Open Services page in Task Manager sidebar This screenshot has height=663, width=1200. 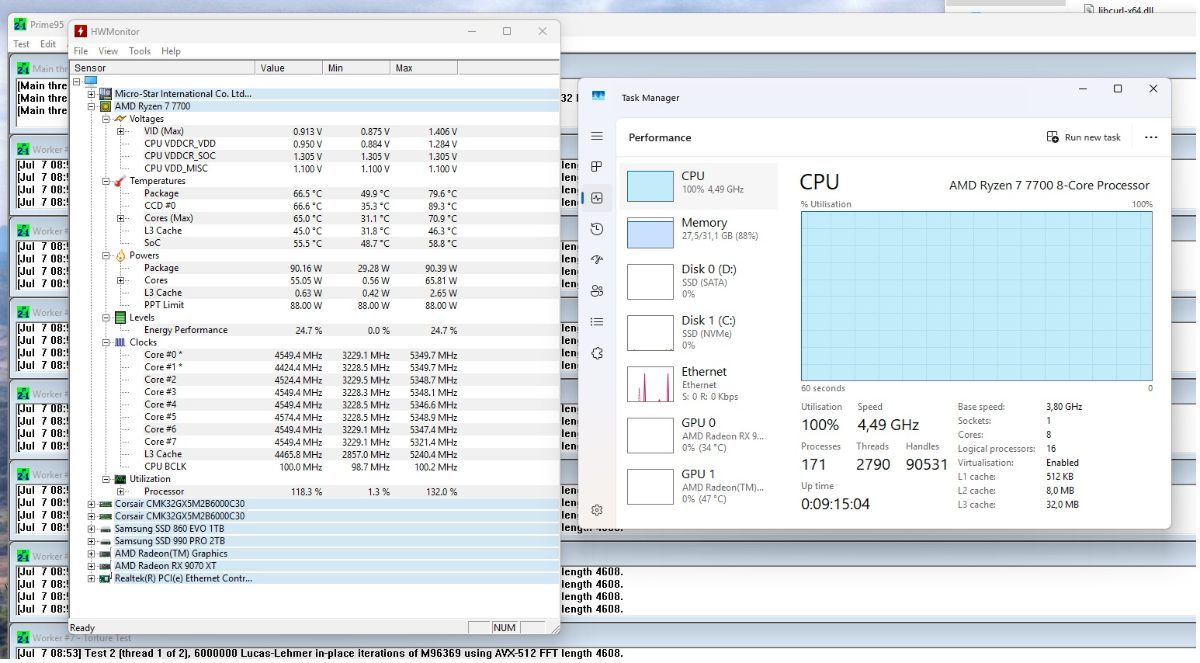pos(597,353)
